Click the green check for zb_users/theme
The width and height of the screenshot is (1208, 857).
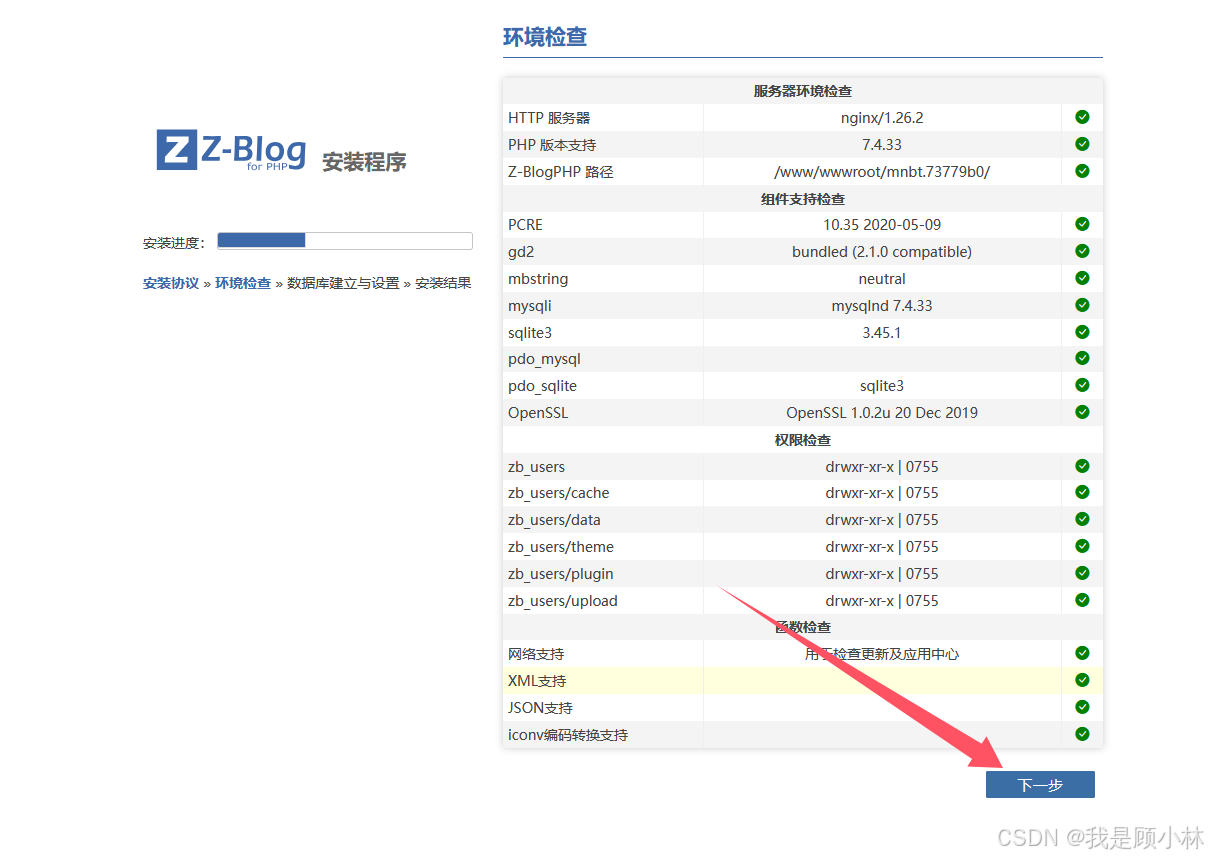[x=1082, y=546]
